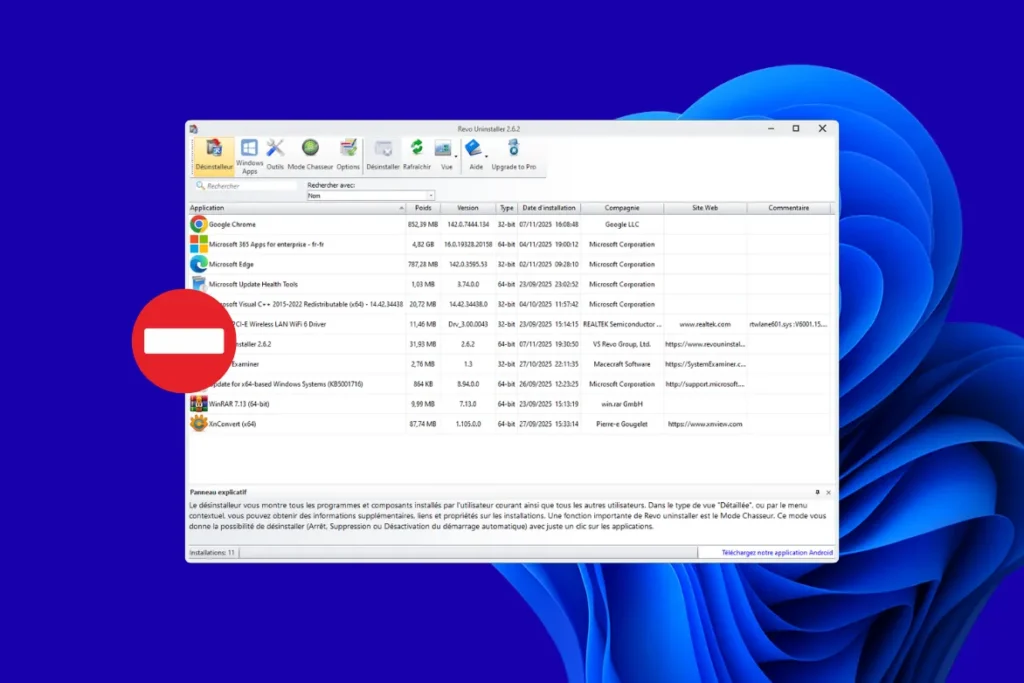This screenshot has height=683, width=1024.
Task: Sort the list by Compagnie column
Action: (x=621, y=208)
